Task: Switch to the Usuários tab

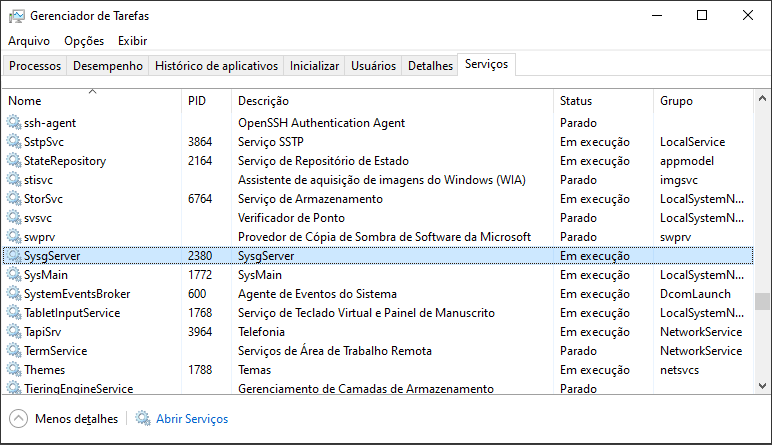Action: [x=373, y=65]
